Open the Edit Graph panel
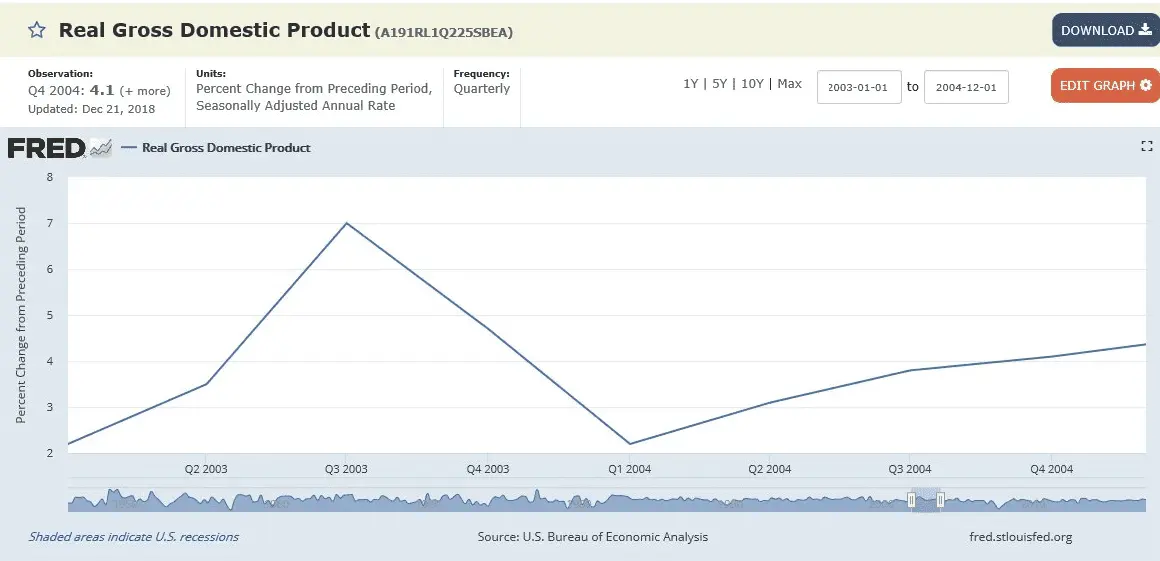Viewport: 1160px width, 561px height. click(x=1105, y=86)
